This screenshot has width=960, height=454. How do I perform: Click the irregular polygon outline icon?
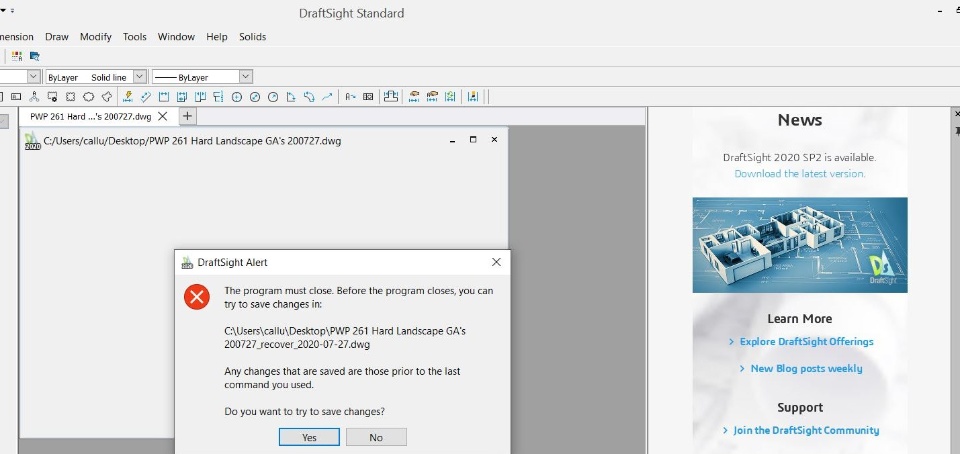coord(107,97)
